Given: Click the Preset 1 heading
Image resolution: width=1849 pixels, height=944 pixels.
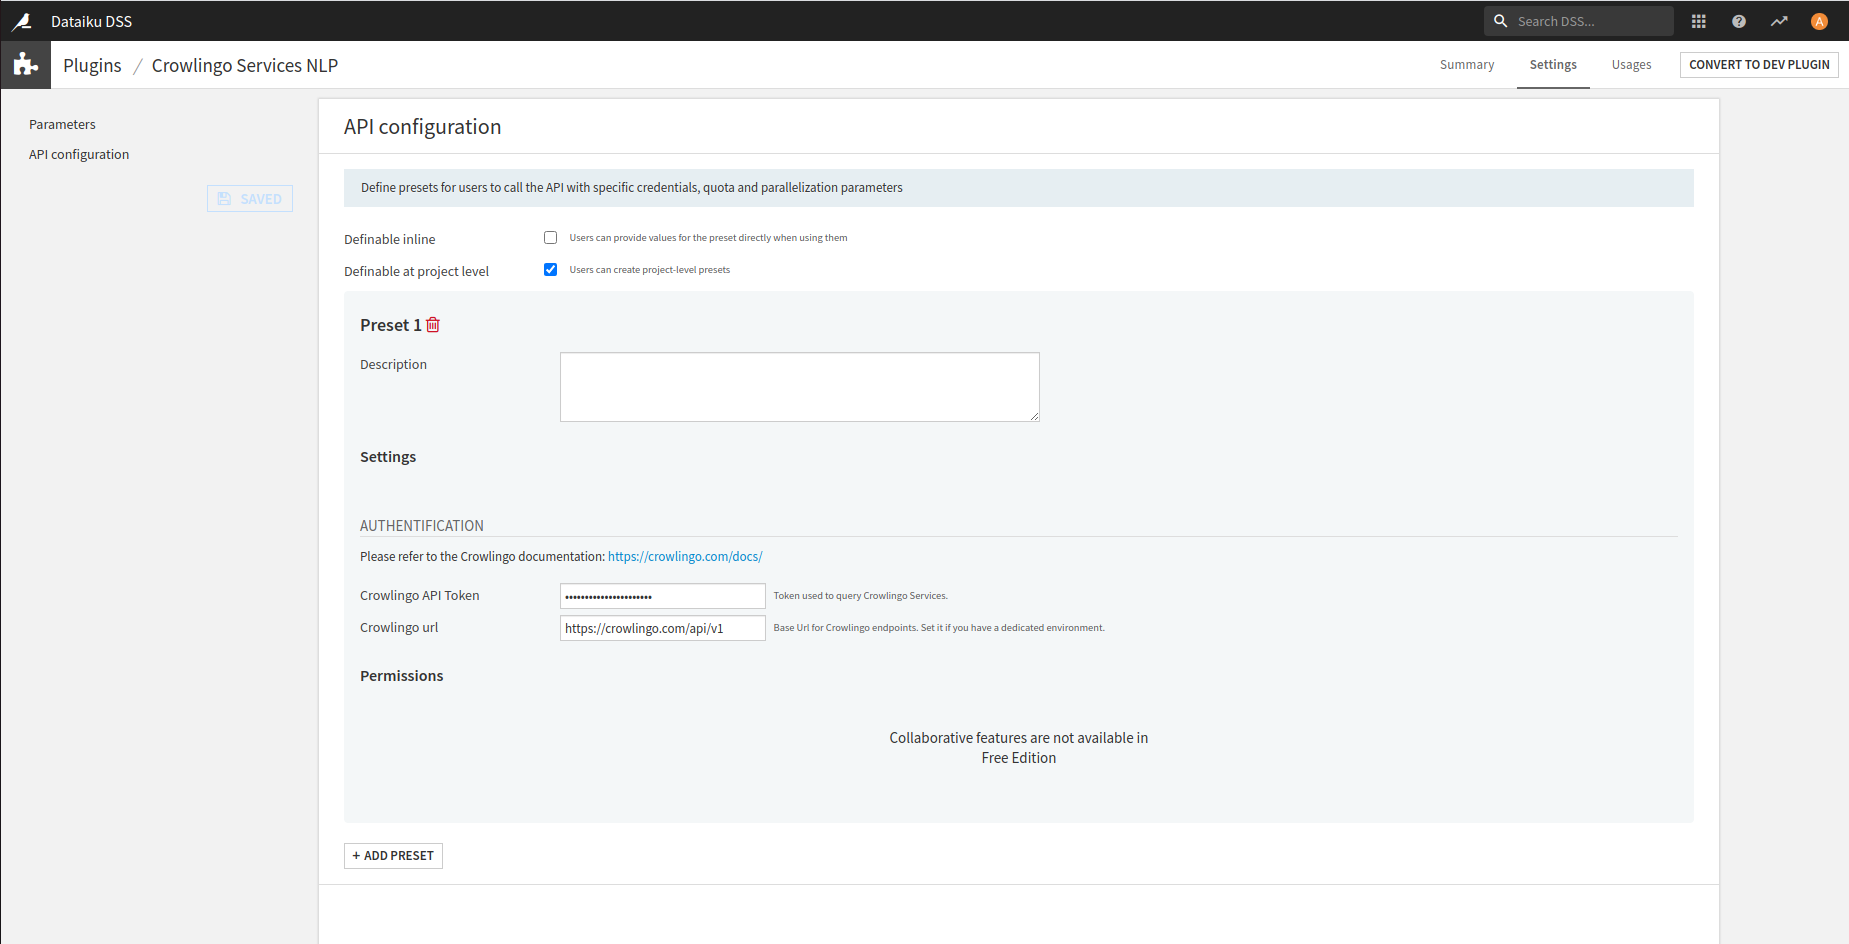Looking at the screenshot, I should [x=390, y=325].
